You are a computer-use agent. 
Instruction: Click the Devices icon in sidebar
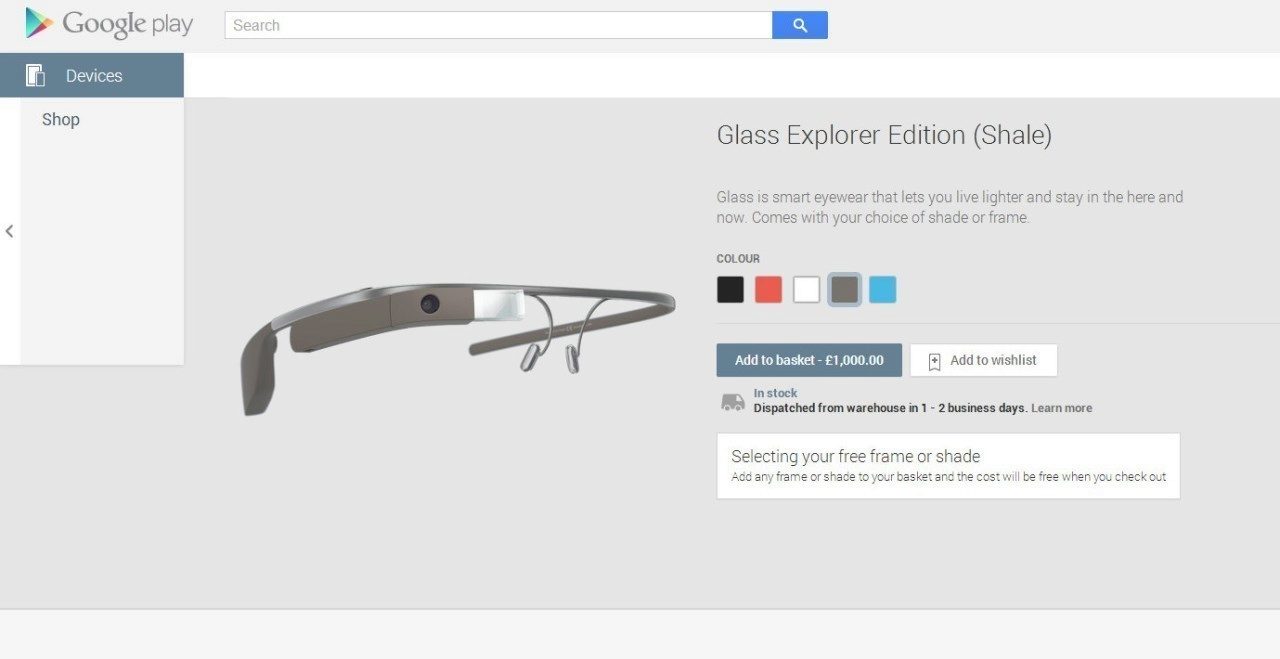point(36,75)
